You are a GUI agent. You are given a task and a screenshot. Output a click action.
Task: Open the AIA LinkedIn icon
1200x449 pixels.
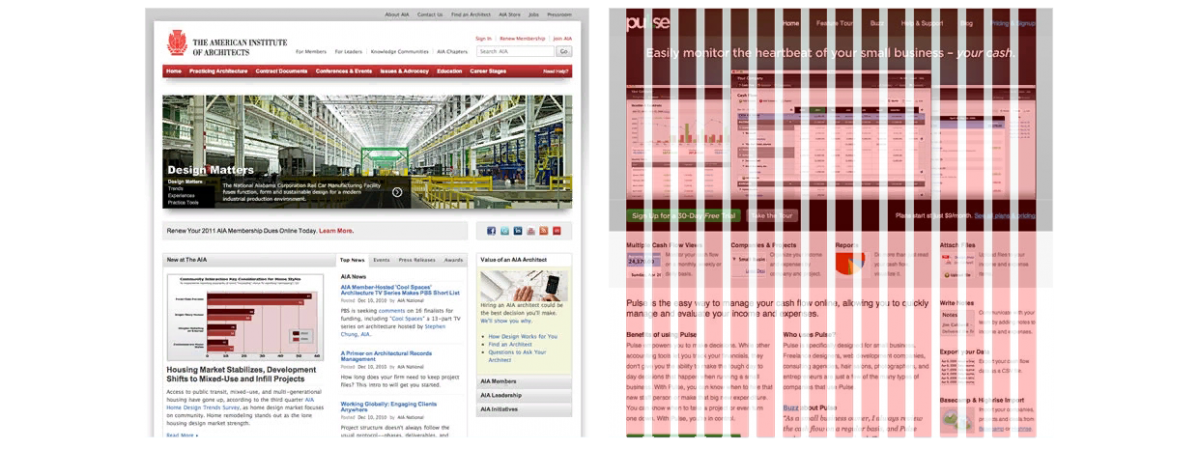click(x=518, y=231)
